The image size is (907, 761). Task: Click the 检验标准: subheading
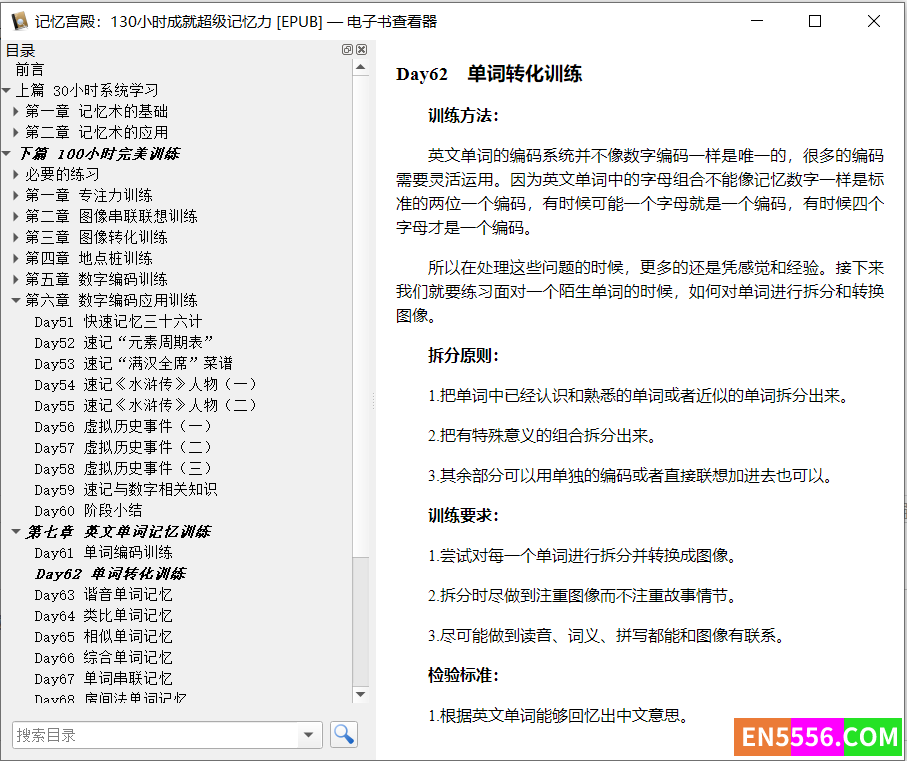pyautogui.click(x=463, y=675)
